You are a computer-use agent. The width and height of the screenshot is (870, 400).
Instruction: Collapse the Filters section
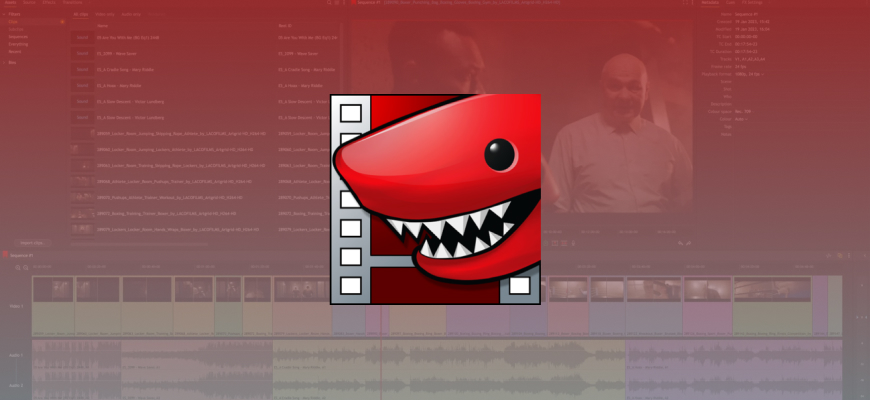point(4,14)
